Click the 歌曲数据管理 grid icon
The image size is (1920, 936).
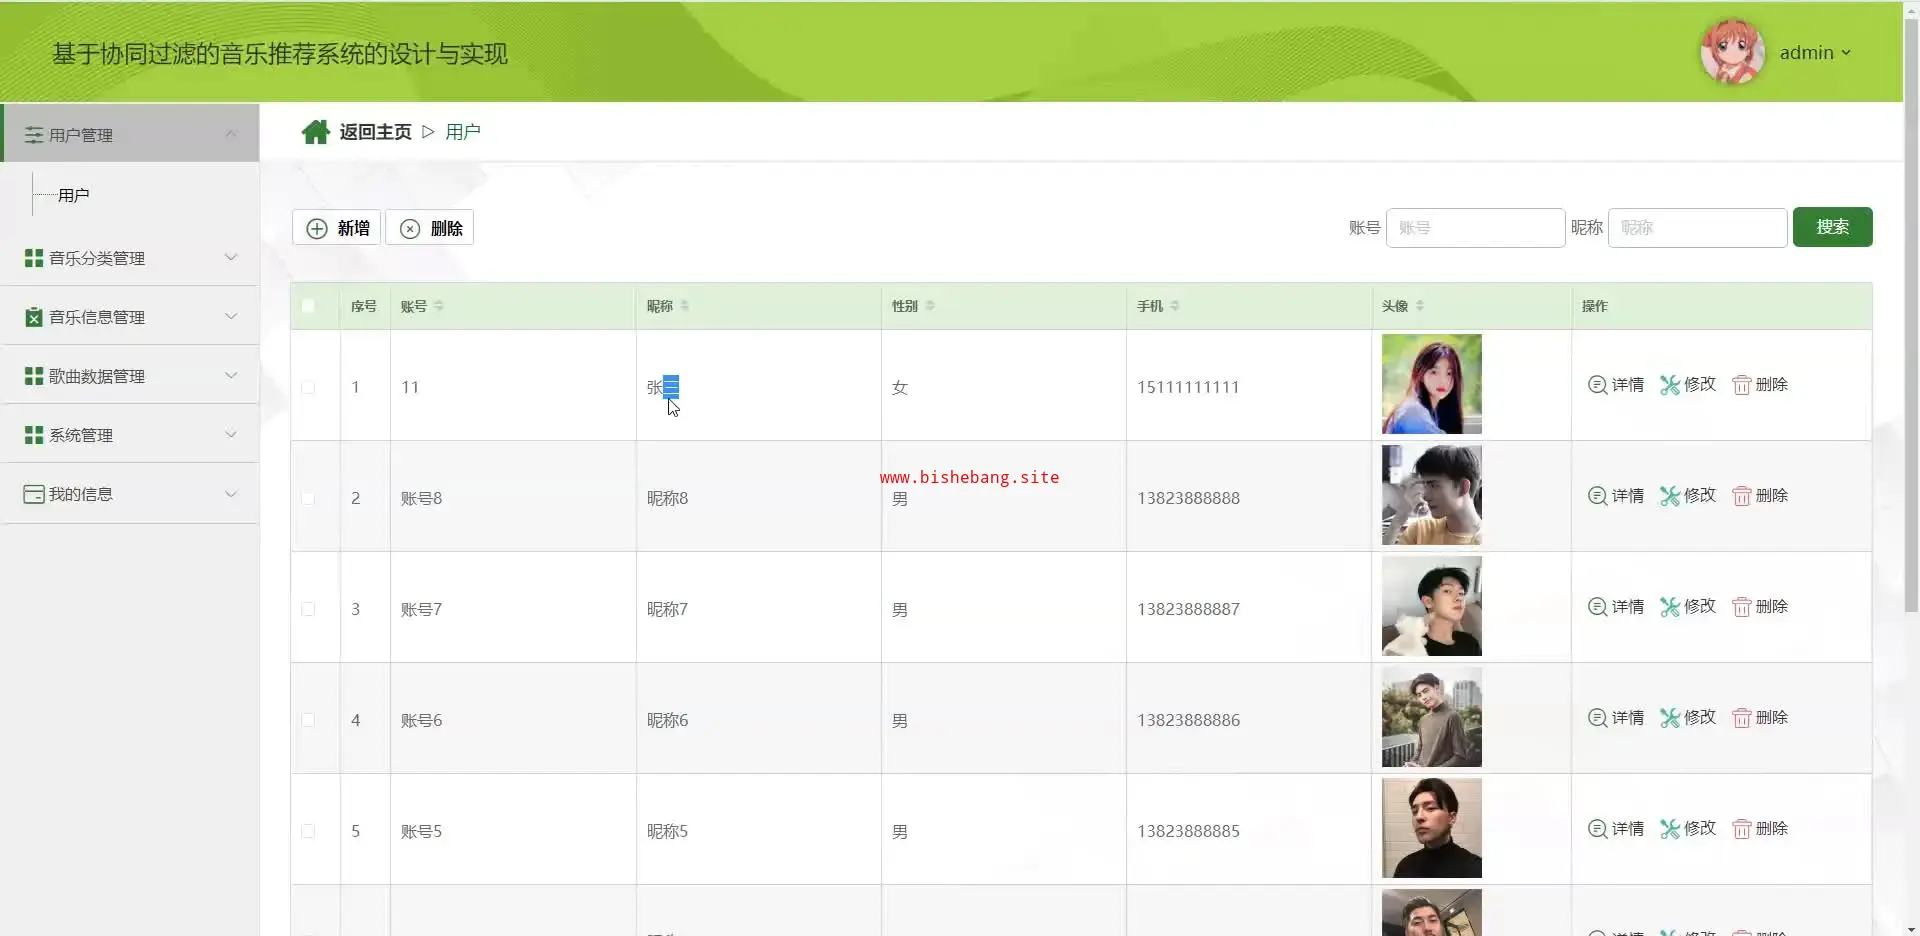point(34,376)
